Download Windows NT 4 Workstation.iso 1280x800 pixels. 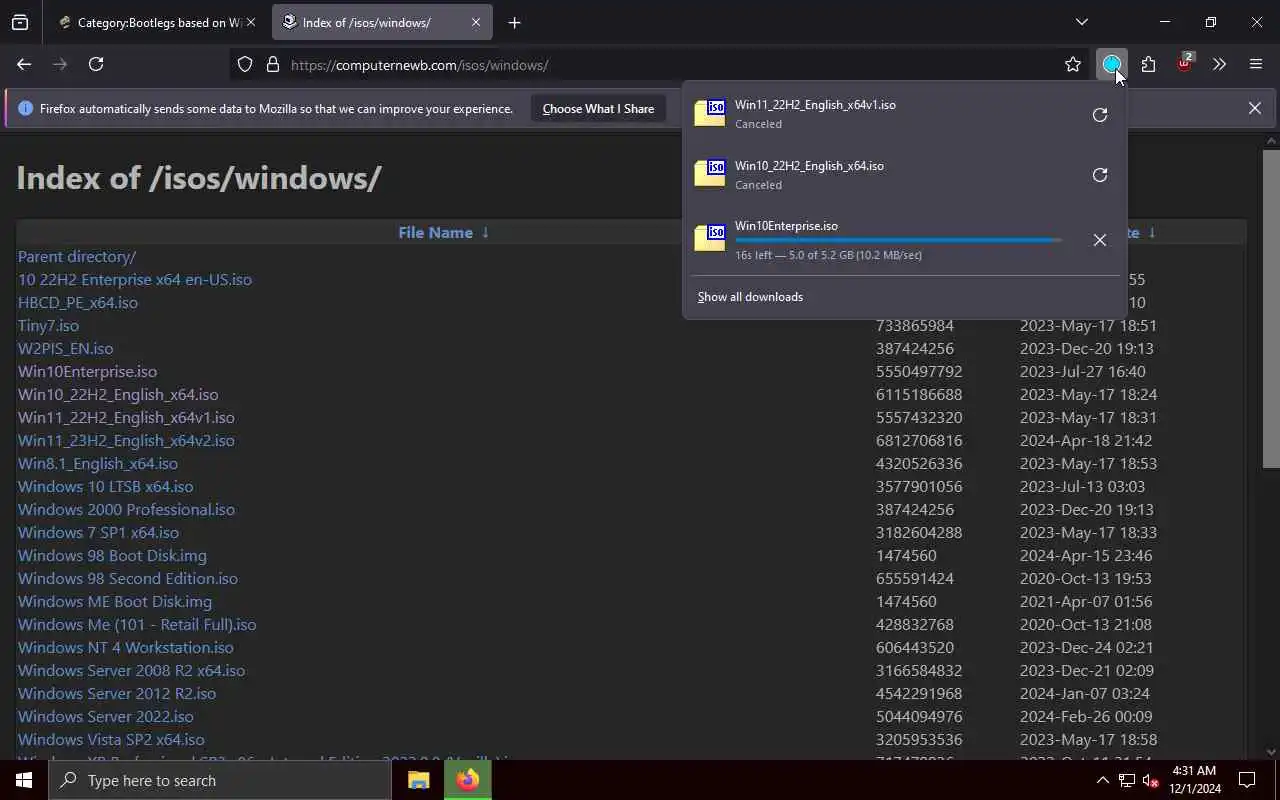(x=126, y=647)
